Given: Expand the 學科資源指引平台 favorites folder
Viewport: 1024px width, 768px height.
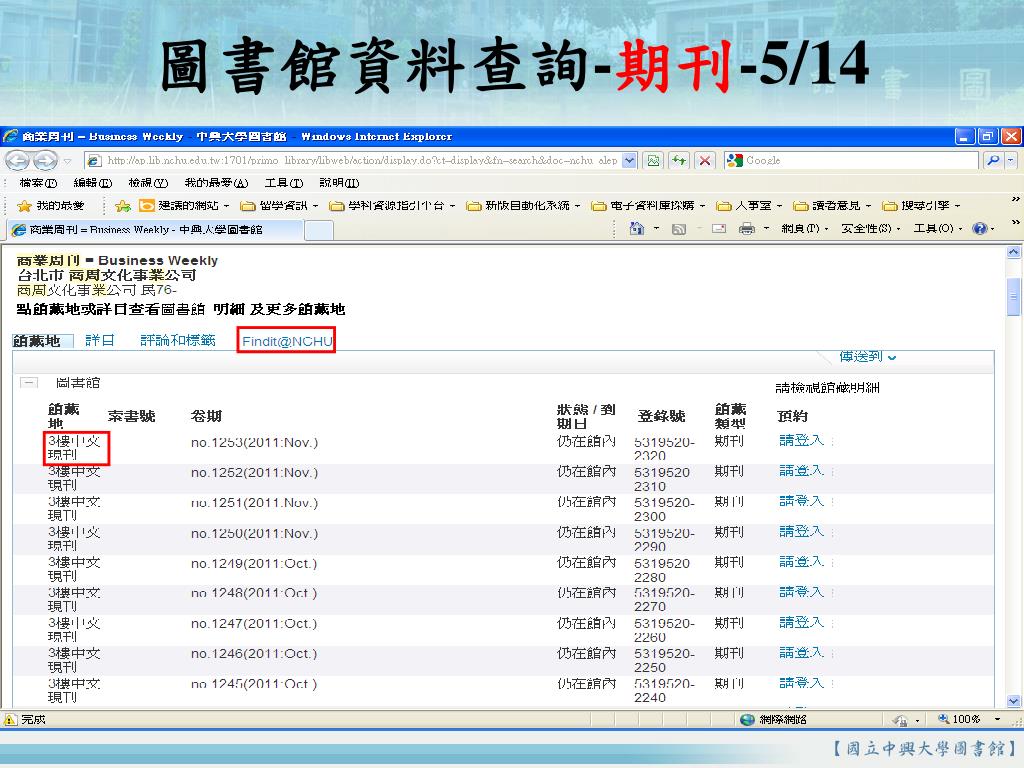Looking at the screenshot, I should tap(392, 206).
